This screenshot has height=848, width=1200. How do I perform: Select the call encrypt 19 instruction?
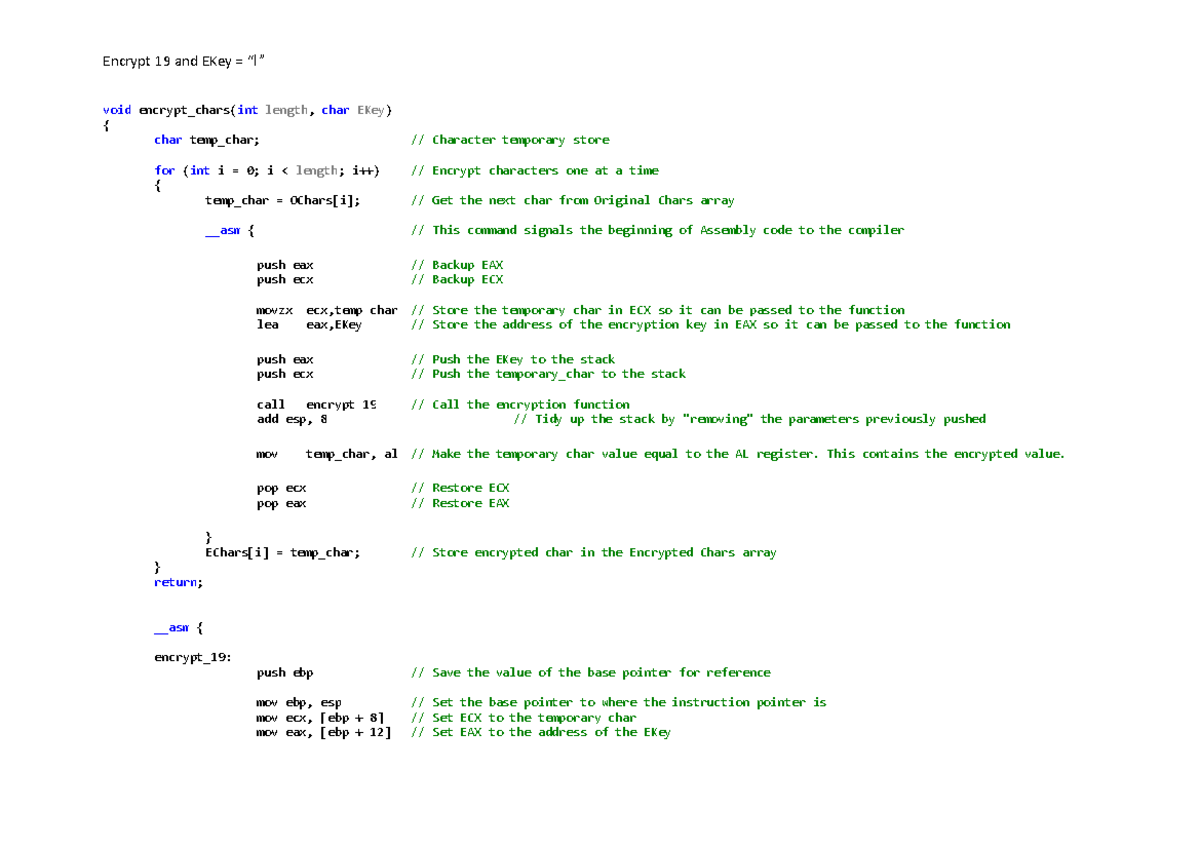click(315, 404)
